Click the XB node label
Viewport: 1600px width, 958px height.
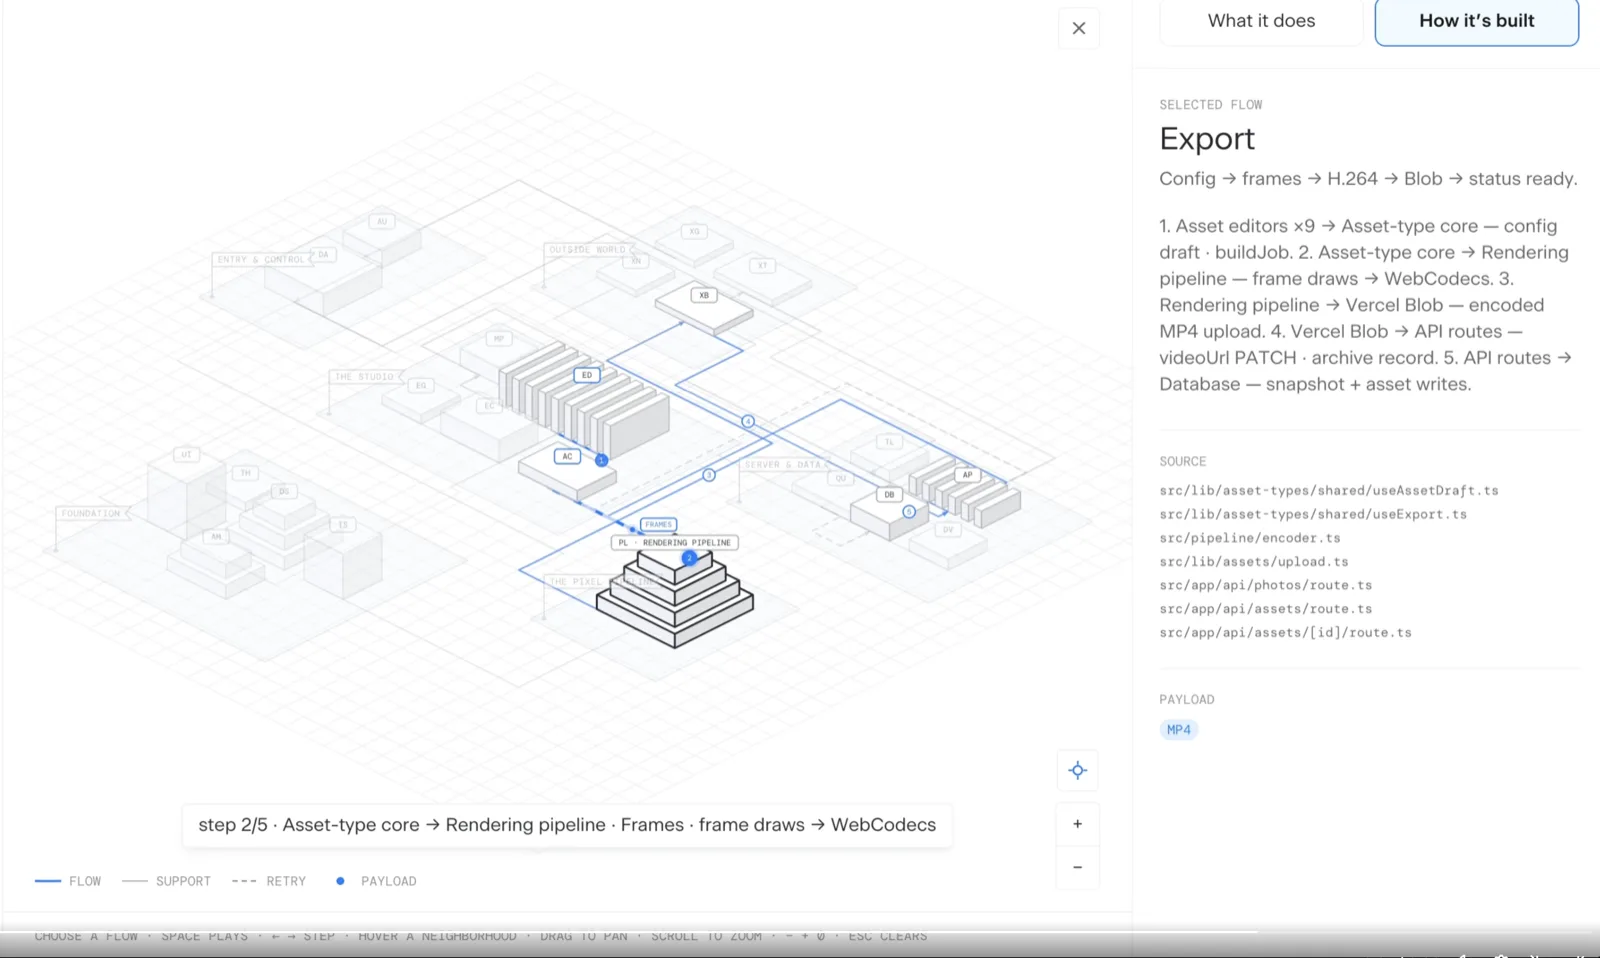[704, 295]
